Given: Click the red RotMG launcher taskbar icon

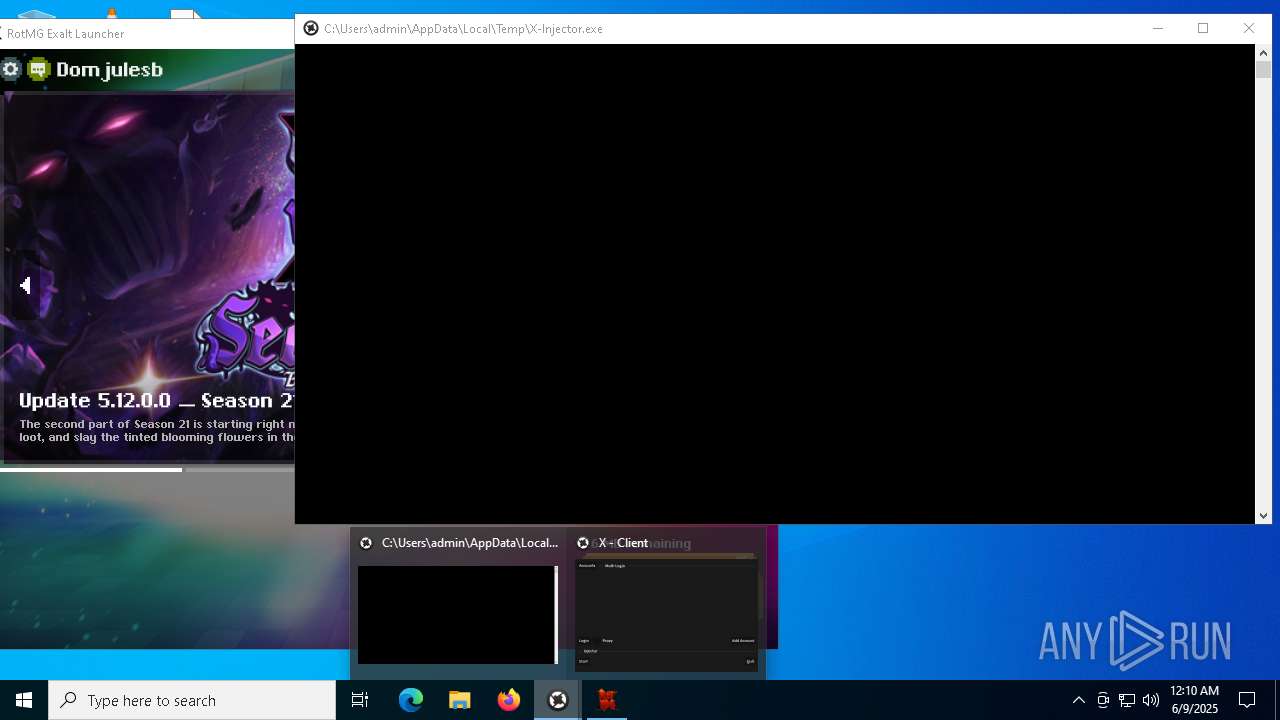Looking at the screenshot, I should [x=607, y=700].
